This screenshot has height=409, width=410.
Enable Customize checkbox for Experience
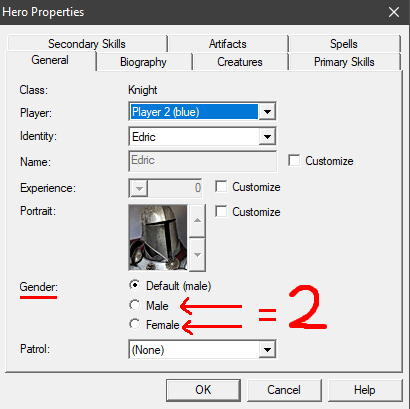tap(221, 187)
